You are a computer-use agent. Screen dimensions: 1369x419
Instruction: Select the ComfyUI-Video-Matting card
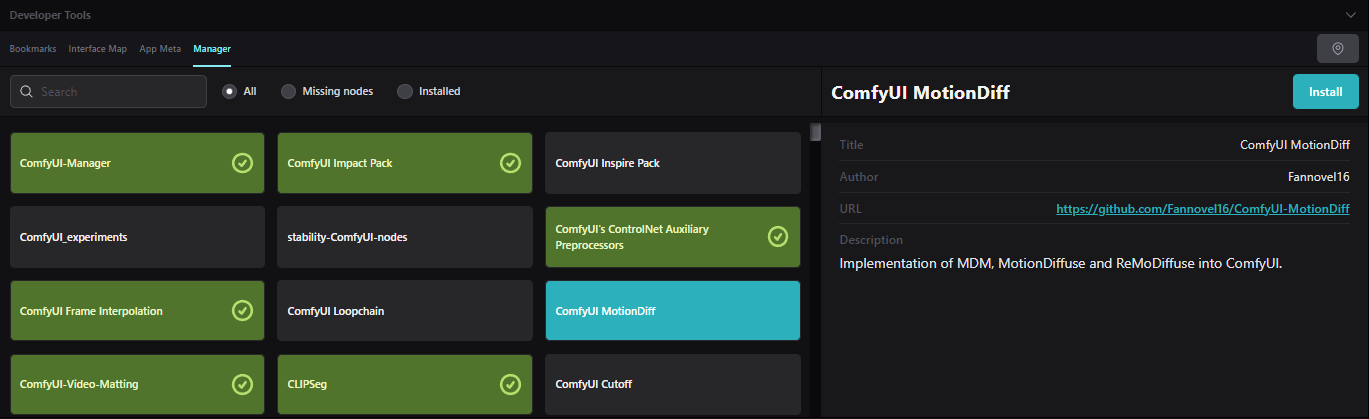pyautogui.click(x=137, y=384)
